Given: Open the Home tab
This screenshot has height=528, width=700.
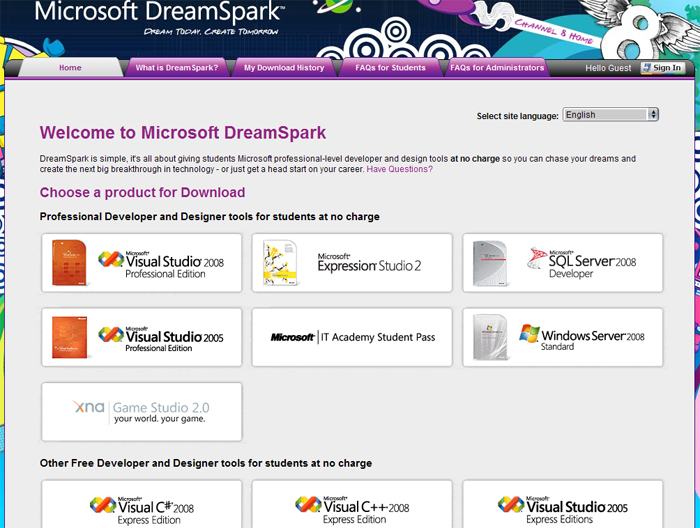Looking at the screenshot, I should point(70,68).
